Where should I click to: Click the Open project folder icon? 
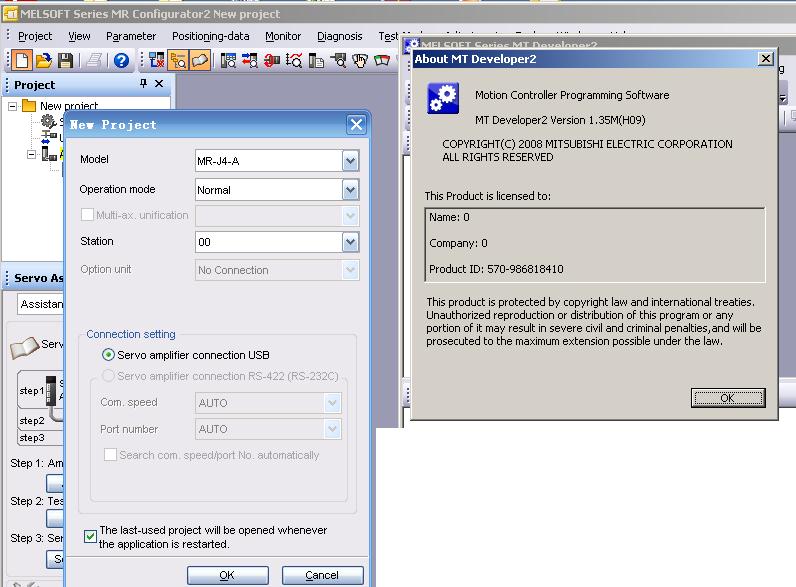[44, 61]
